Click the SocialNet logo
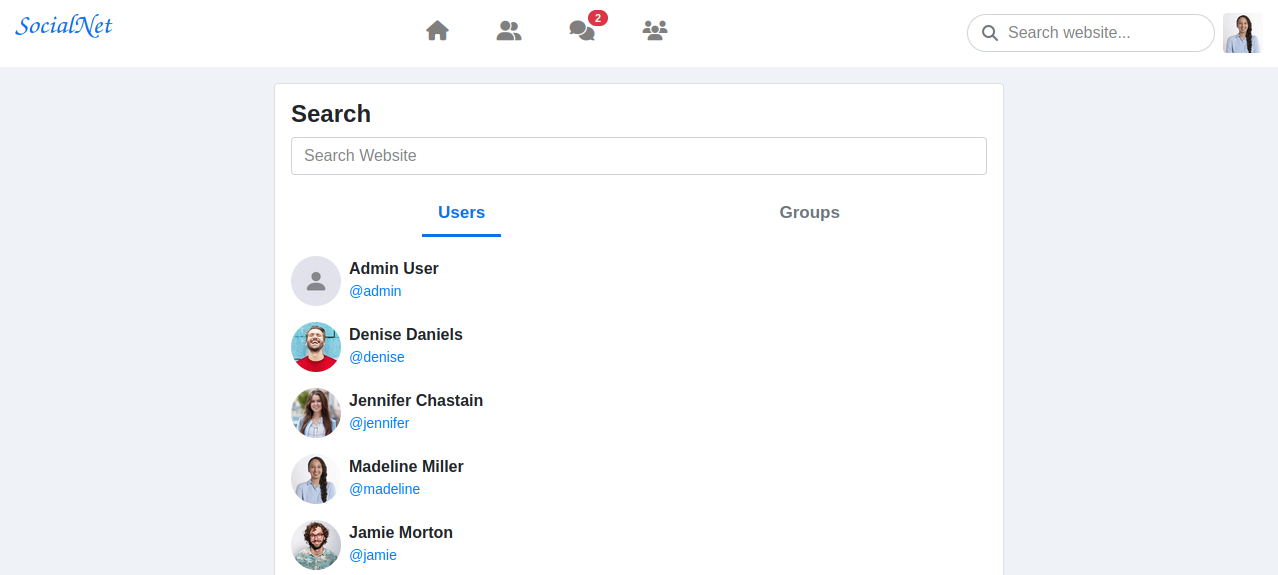The image size is (1278, 575). pyautogui.click(x=64, y=26)
